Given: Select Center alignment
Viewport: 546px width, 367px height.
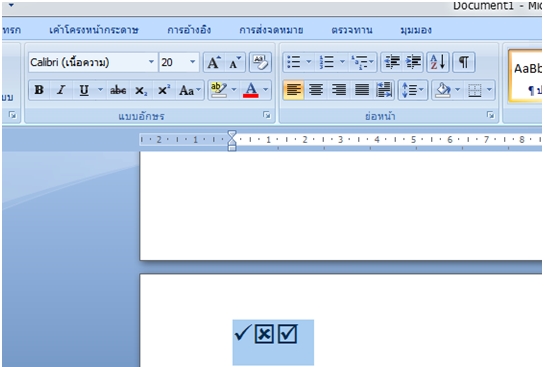Looking at the screenshot, I should tap(316, 90).
